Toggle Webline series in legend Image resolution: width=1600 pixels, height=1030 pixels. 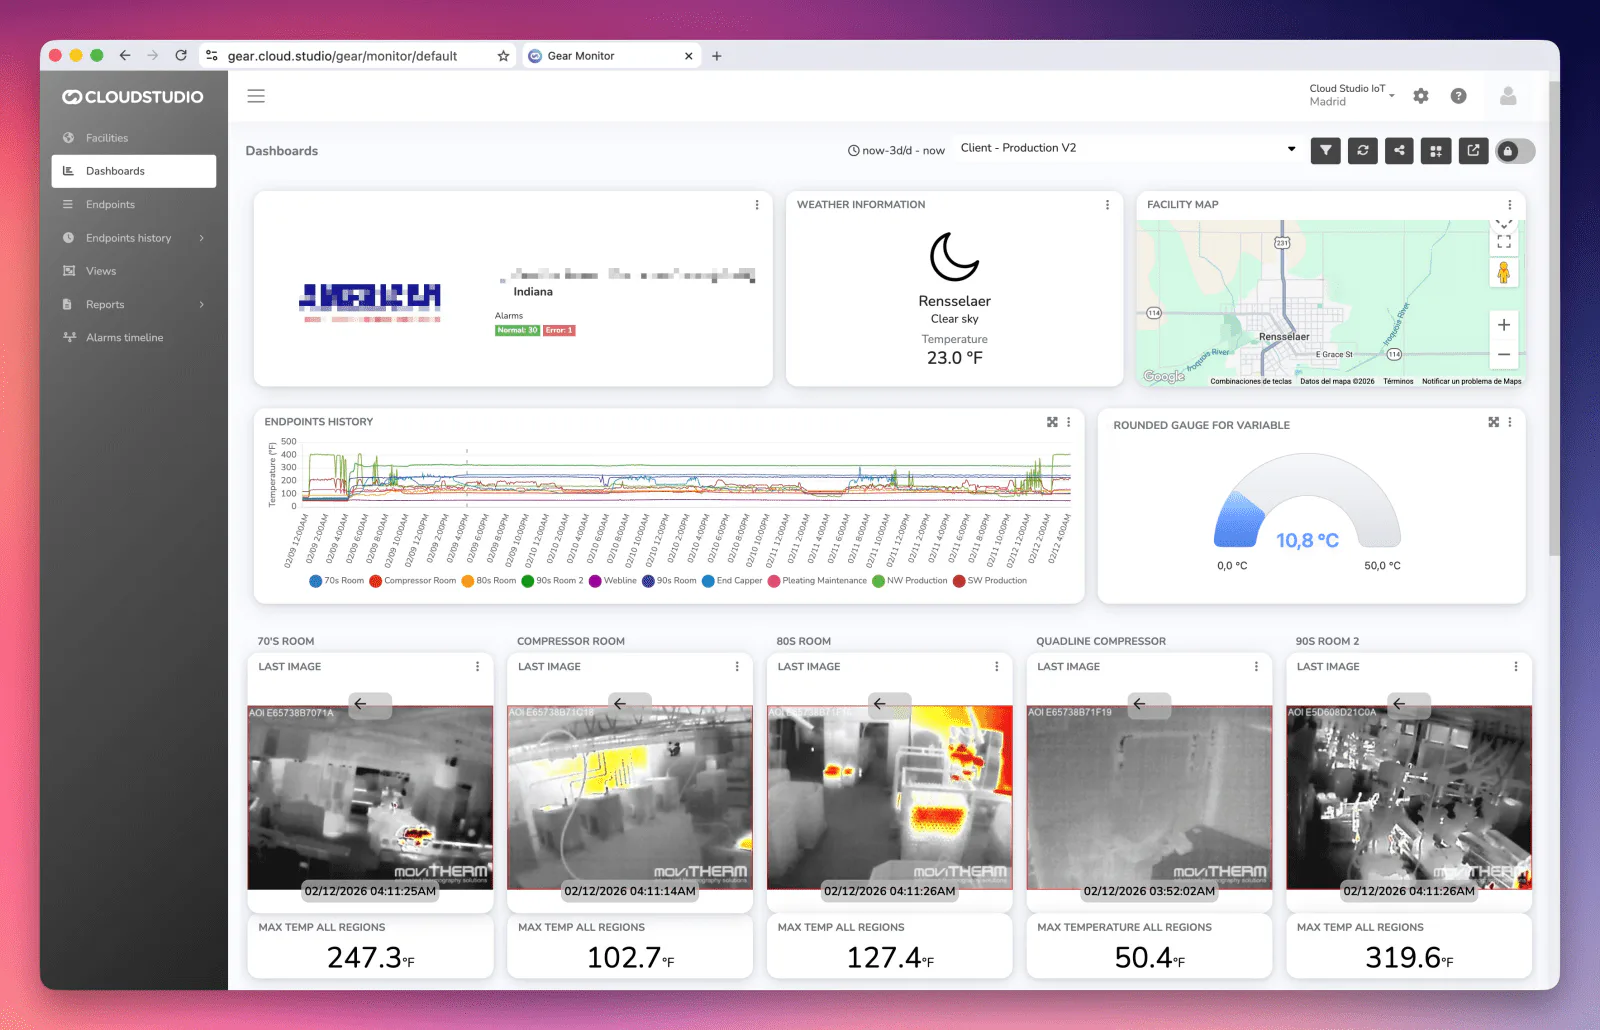pos(613,581)
